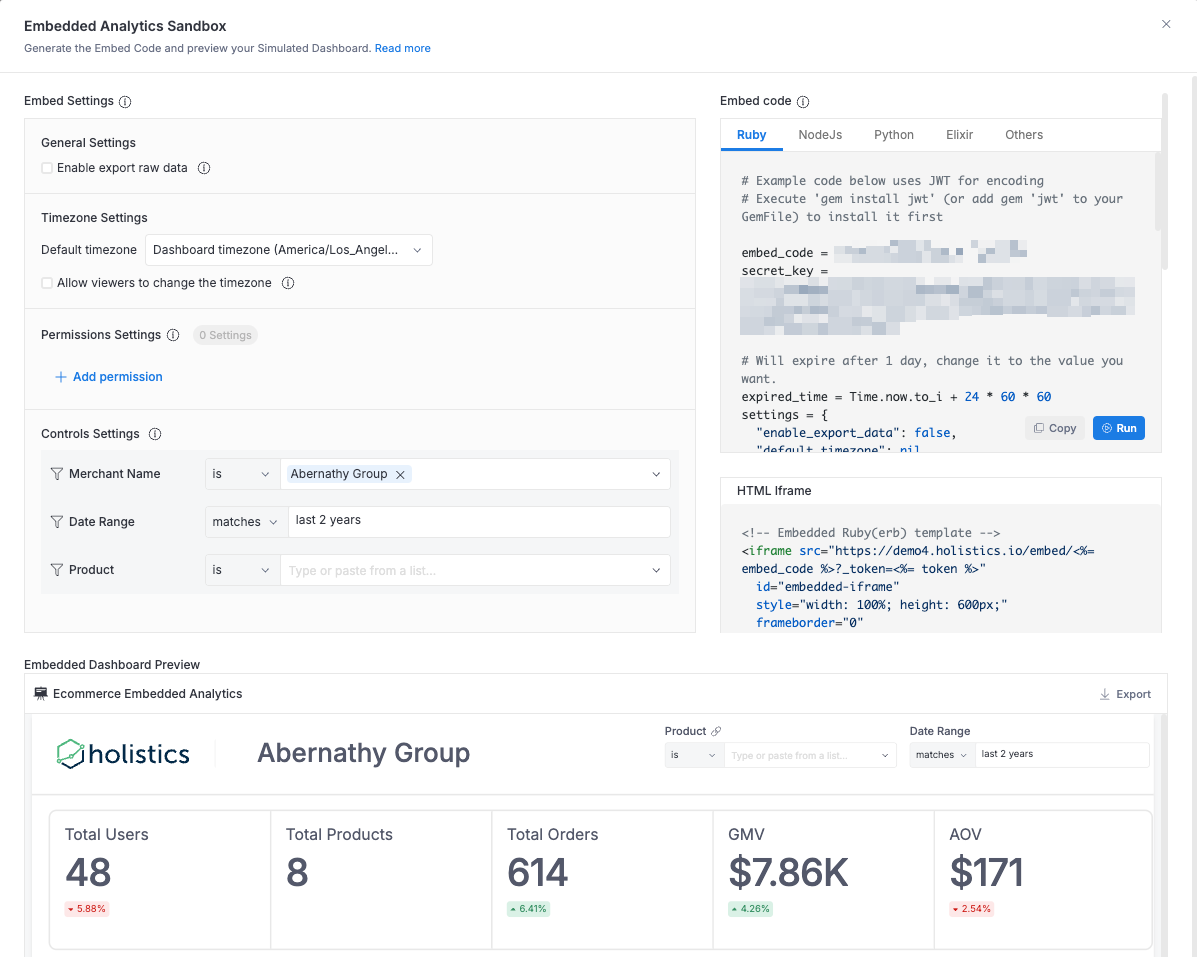Screen dimensions: 1197x957
Task: Click the Total Products value 8
Action: click(x=297, y=872)
